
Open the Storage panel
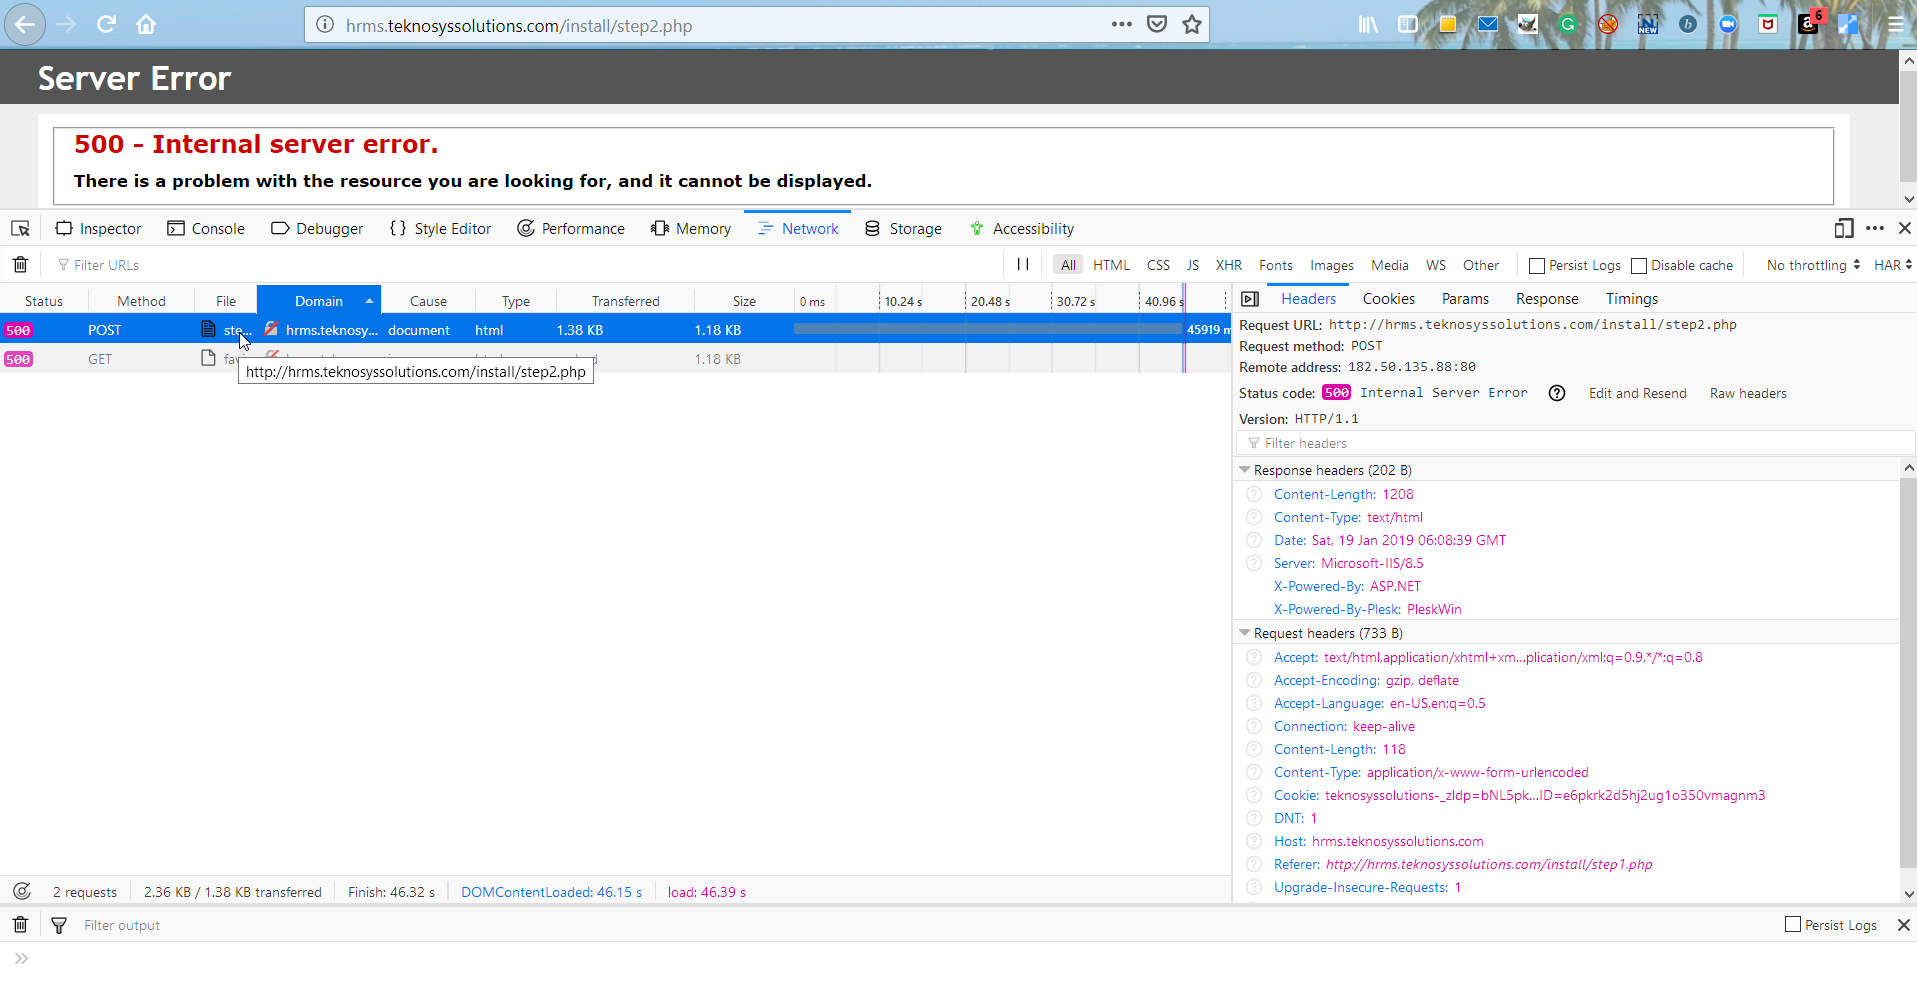[x=903, y=228]
